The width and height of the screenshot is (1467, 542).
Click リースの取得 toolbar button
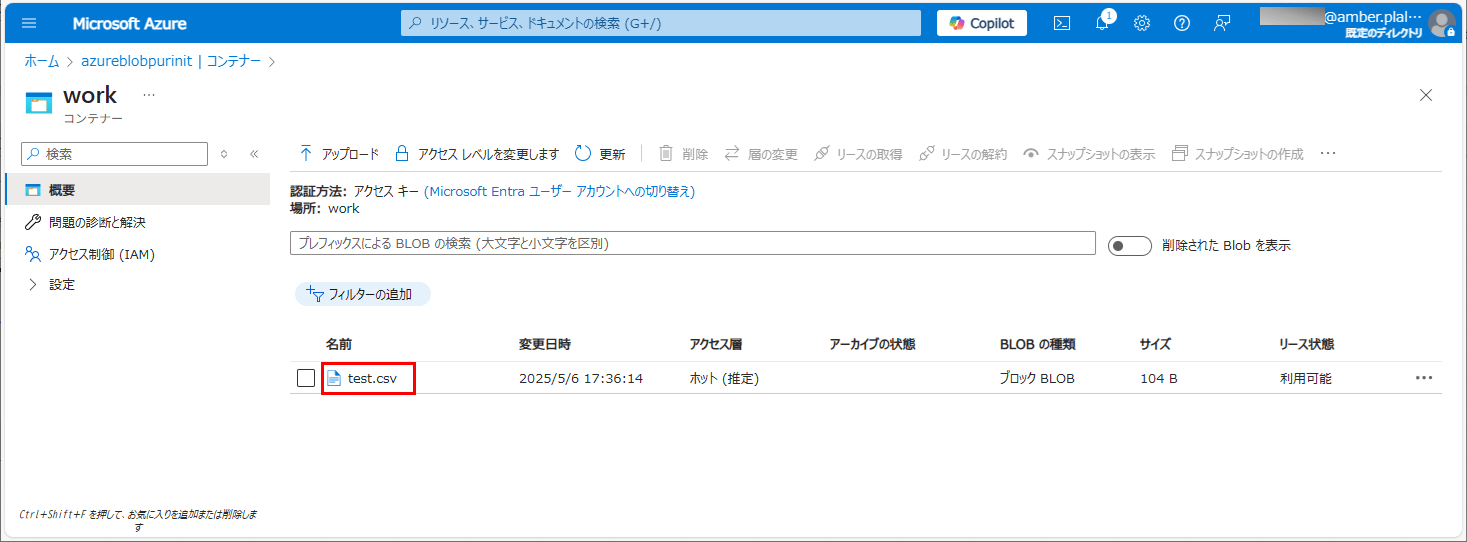tap(858, 154)
